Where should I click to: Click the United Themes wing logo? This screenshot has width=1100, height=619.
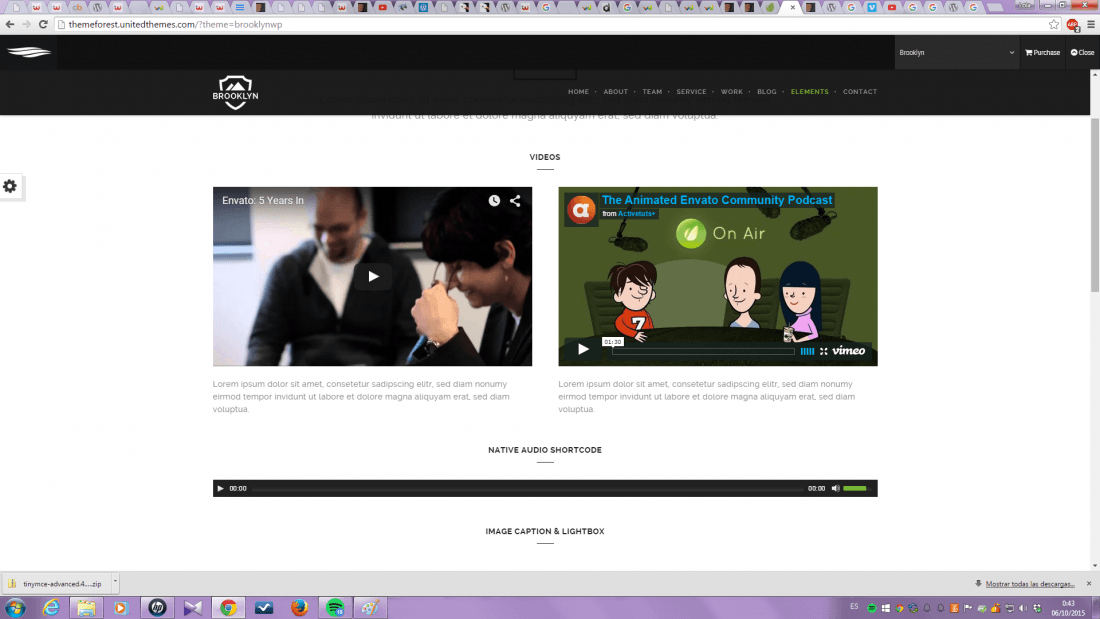[x=29, y=52]
